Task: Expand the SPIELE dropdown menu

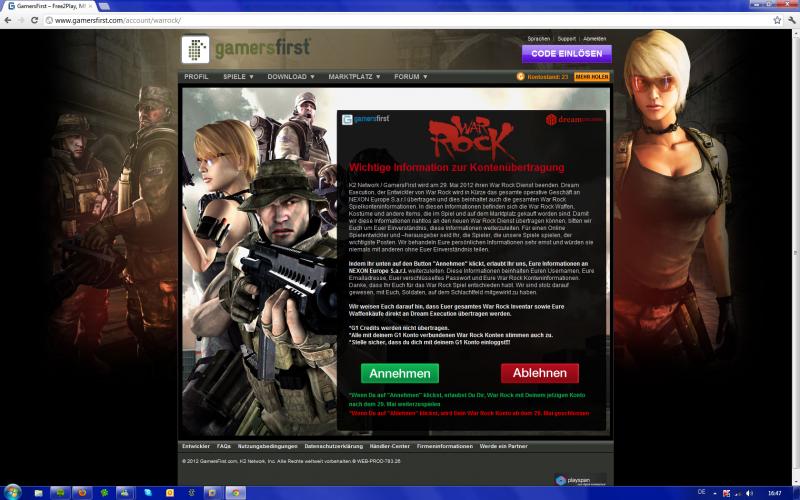Action: tap(239, 76)
